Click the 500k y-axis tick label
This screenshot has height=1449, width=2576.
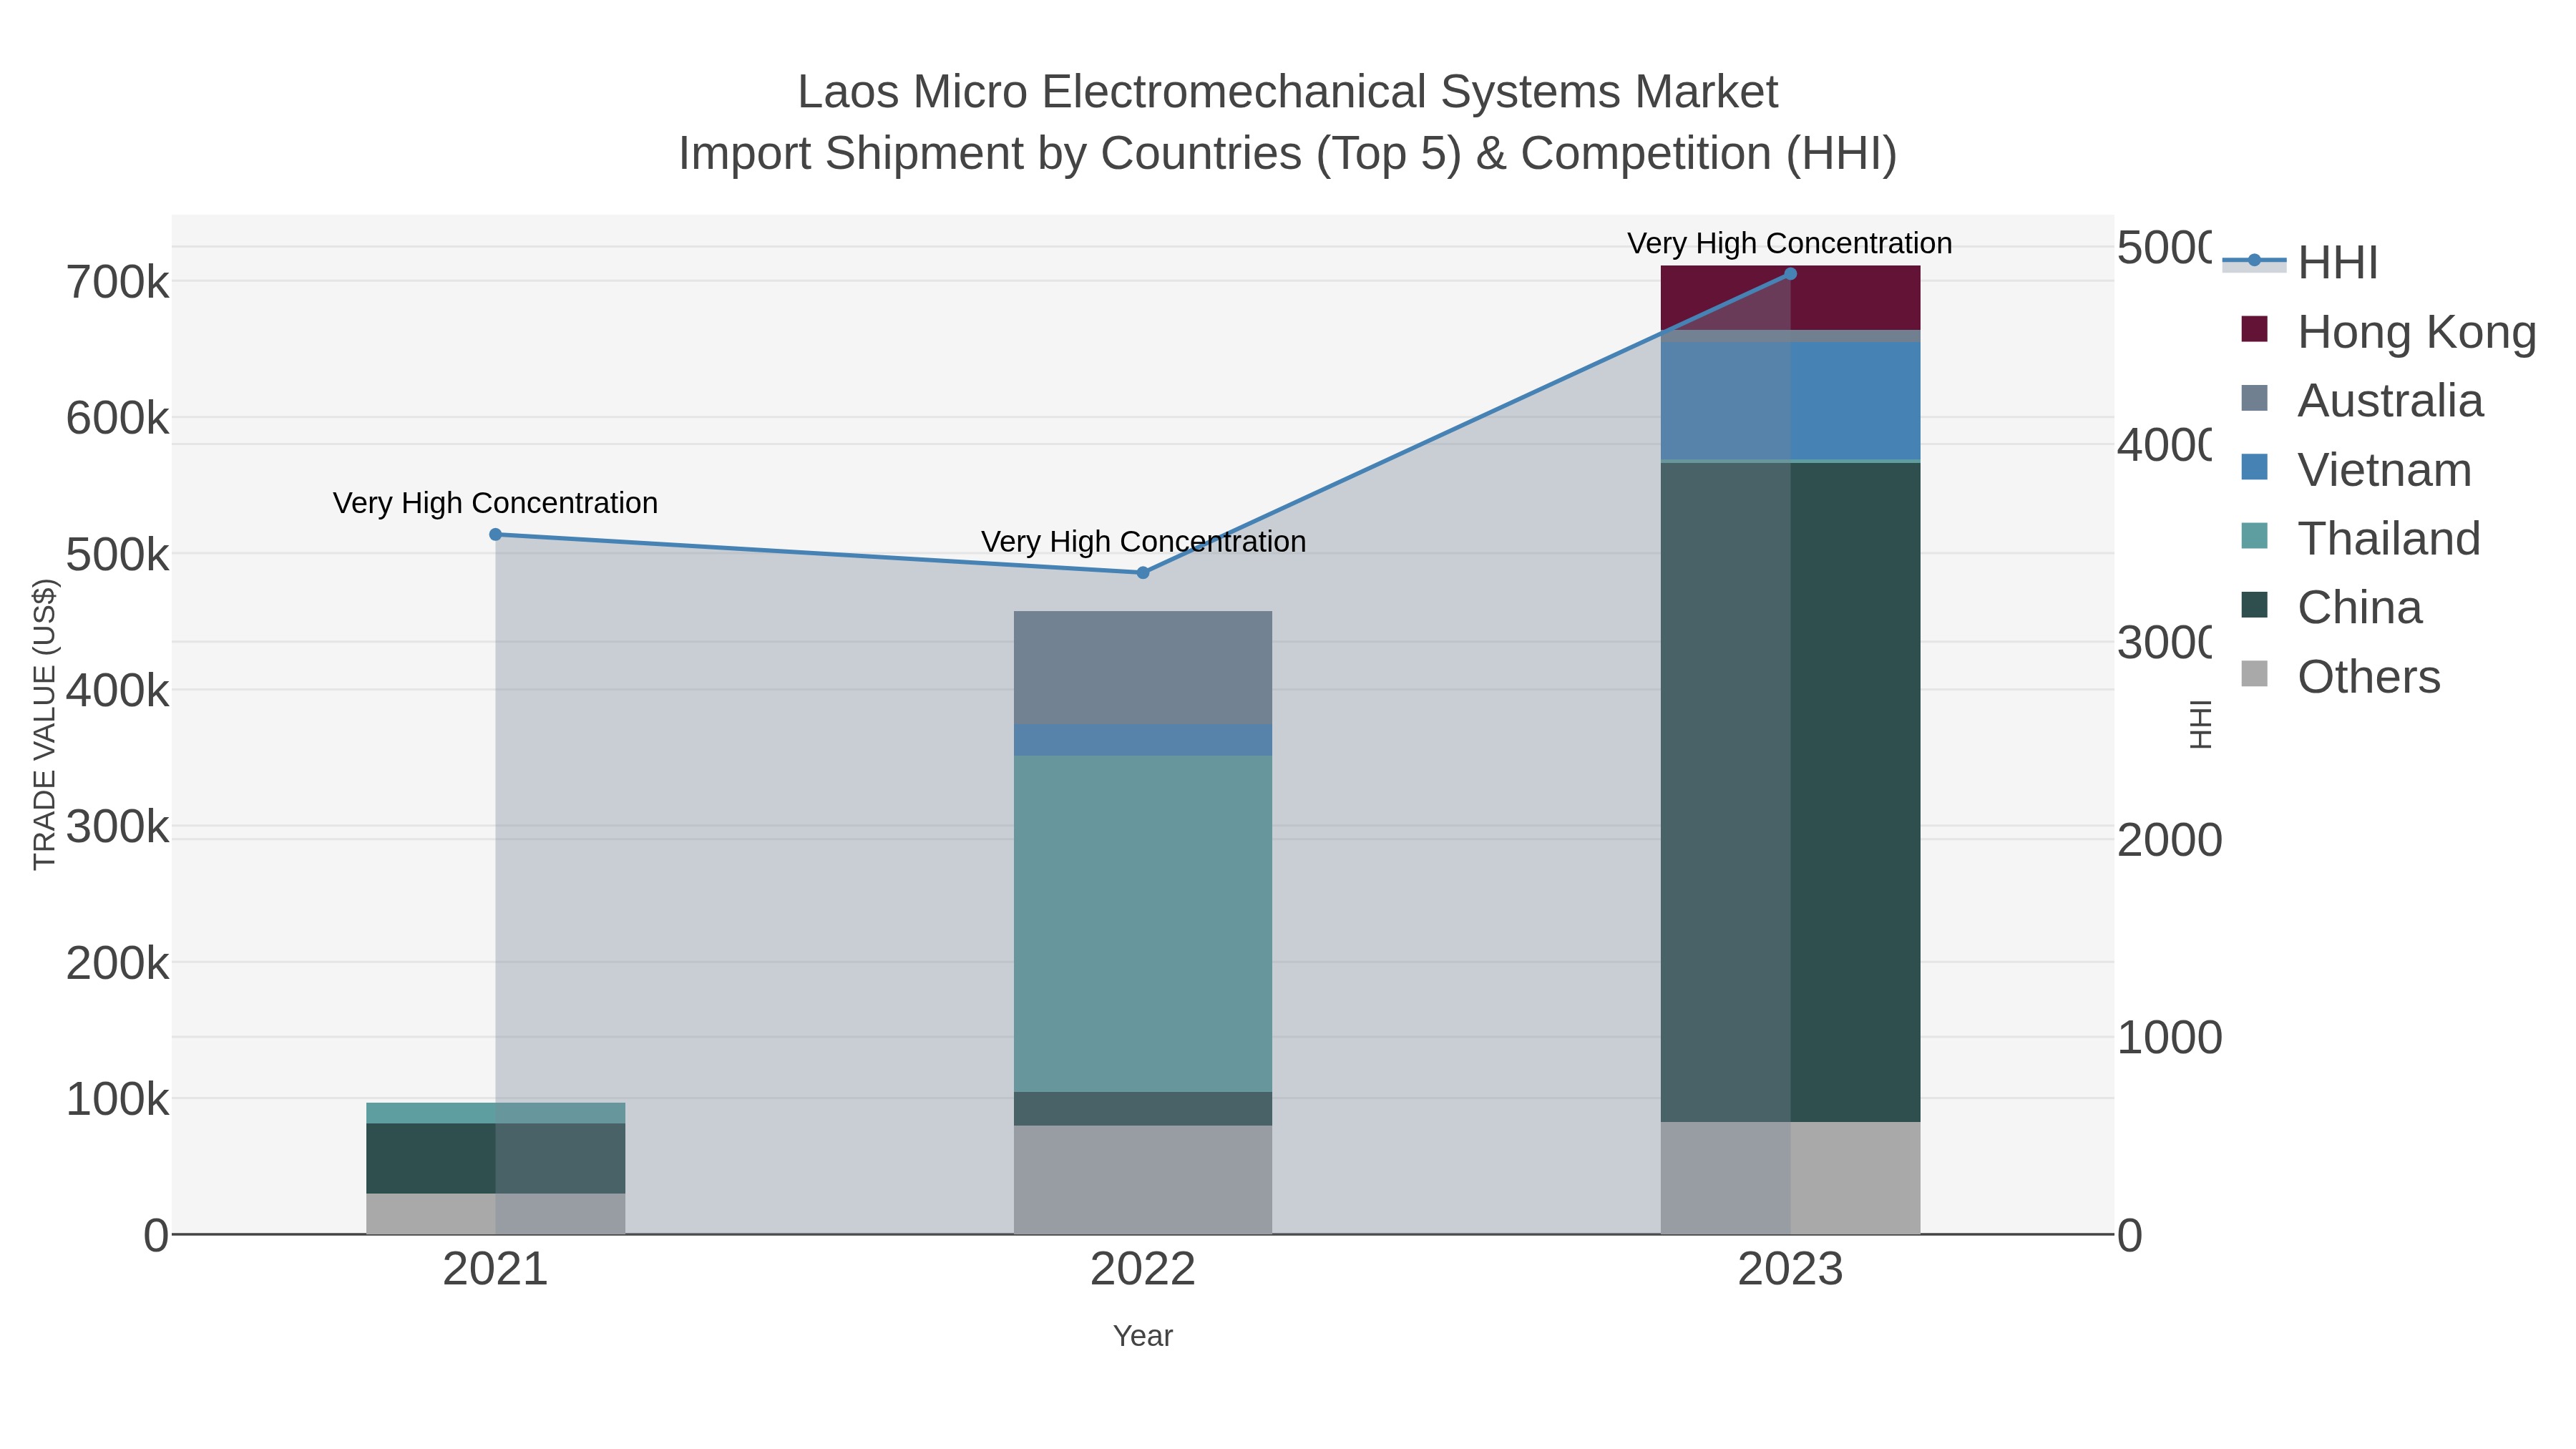(118, 555)
